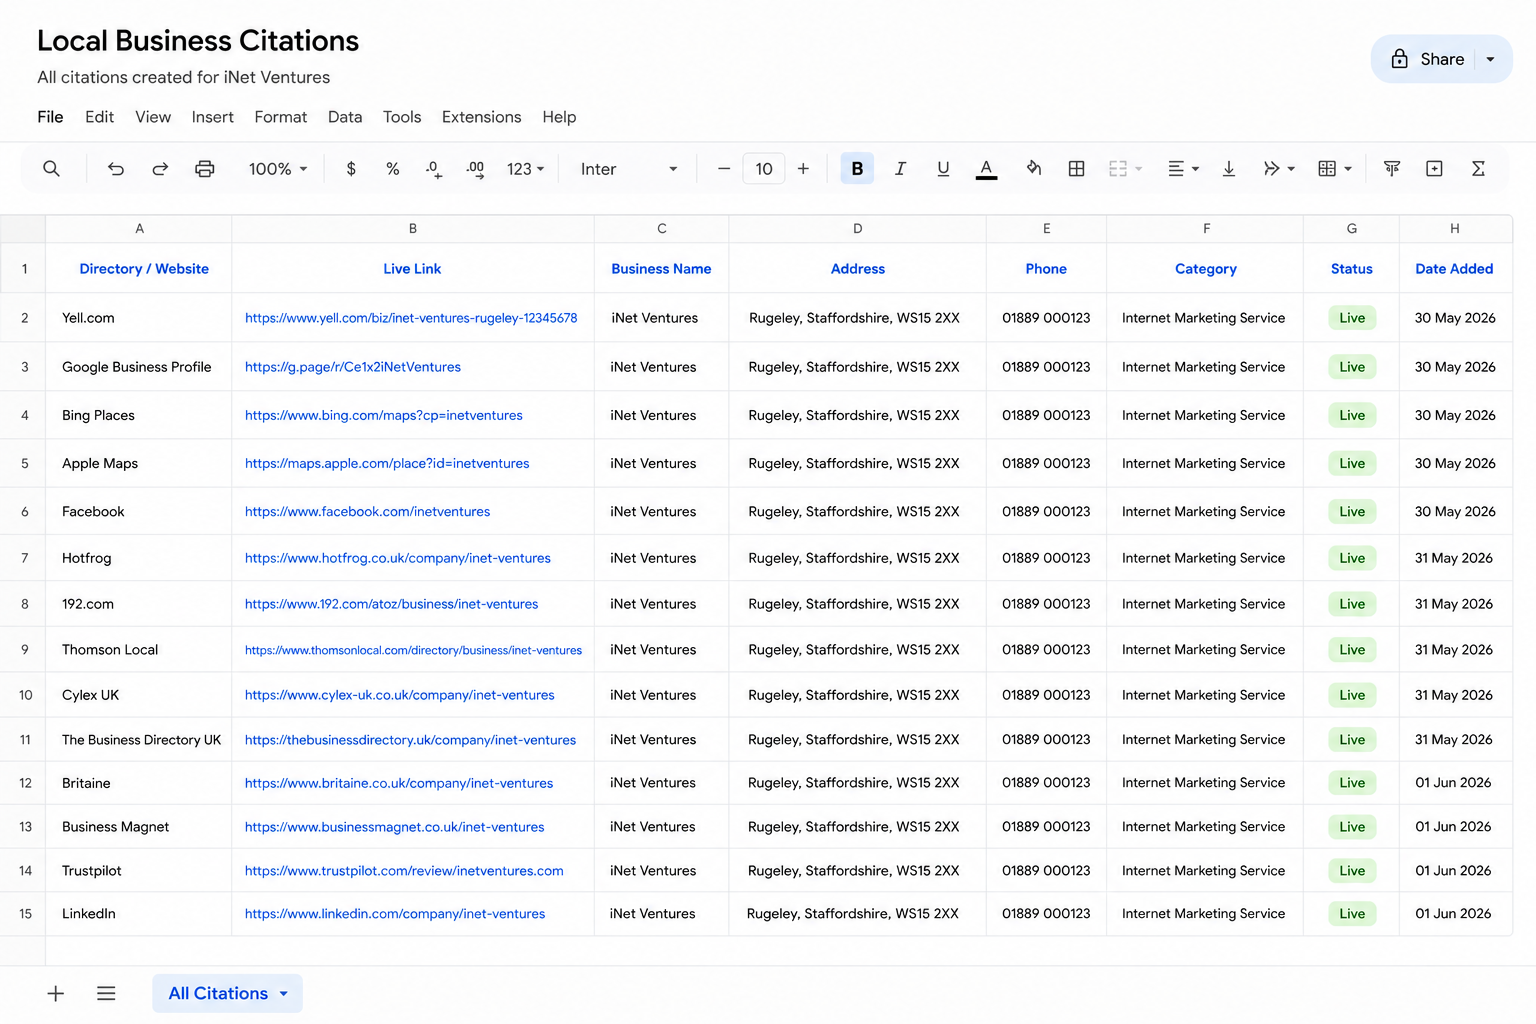Open table formatting dropdown
Viewport: 1536px width, 1024px height.
tap(1335, 169)
